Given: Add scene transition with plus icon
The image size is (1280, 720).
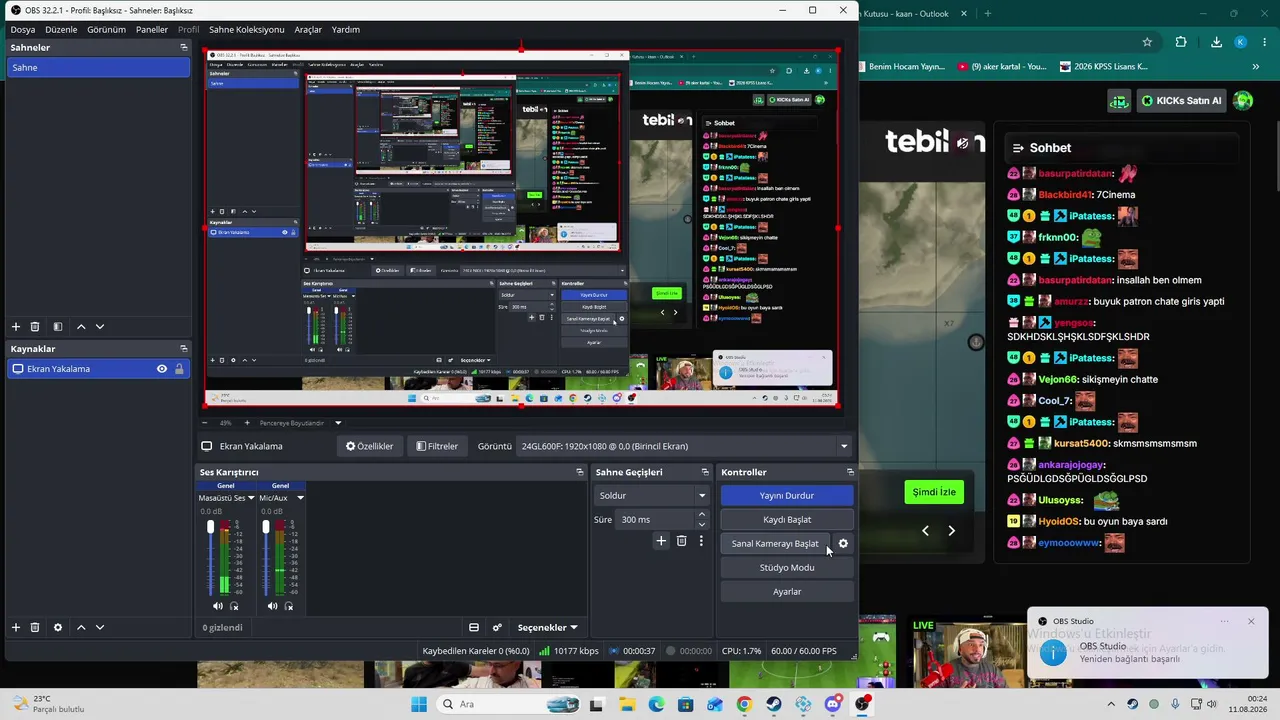Looking at the screenshot, I should (661, 541).
